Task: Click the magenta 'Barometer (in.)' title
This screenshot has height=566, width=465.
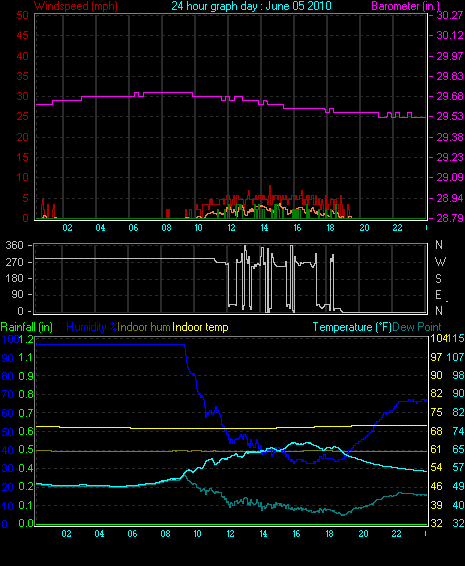Action: (x=405, y=6)
